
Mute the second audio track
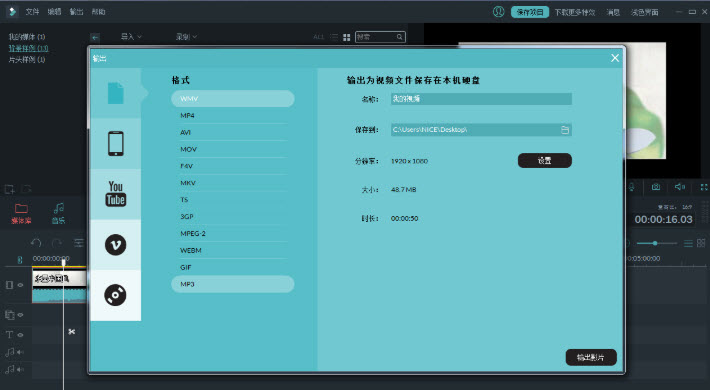[x=20, y=369]
